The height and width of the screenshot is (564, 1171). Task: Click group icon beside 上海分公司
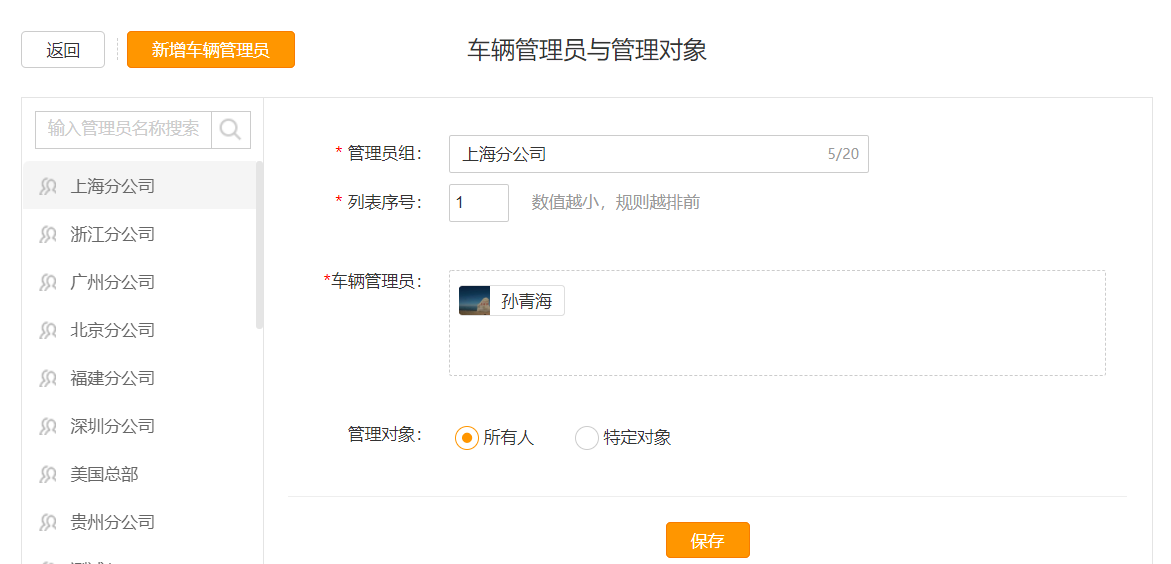tap(49, 187)
